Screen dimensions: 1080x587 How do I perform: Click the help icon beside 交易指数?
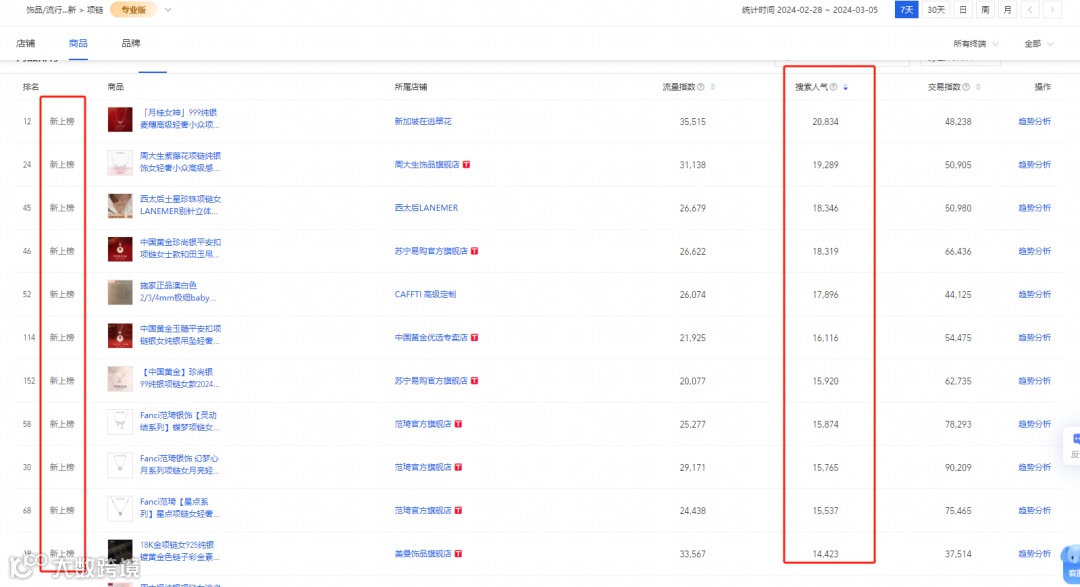(x=966, y=87)
